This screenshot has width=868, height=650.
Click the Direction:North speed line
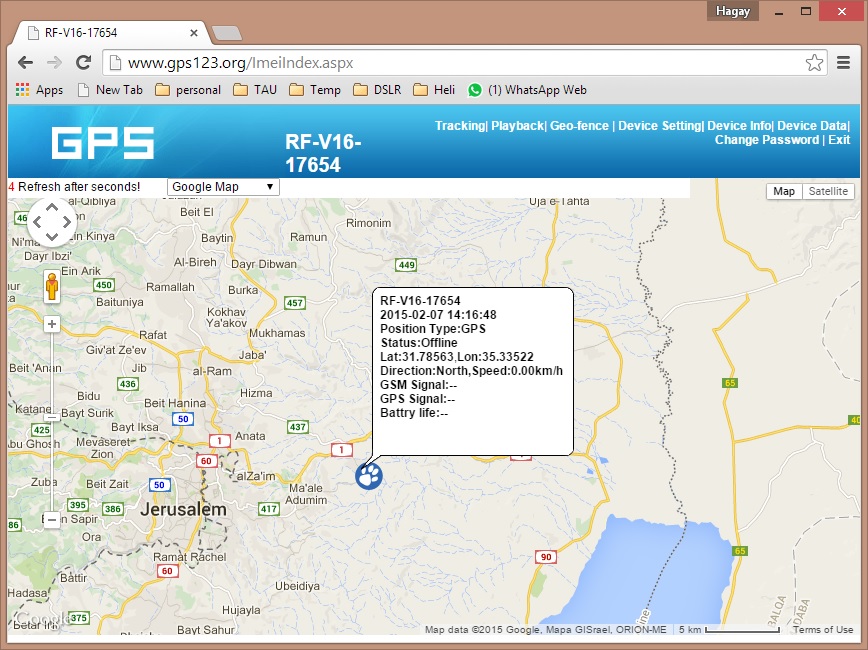pos(472,370)
